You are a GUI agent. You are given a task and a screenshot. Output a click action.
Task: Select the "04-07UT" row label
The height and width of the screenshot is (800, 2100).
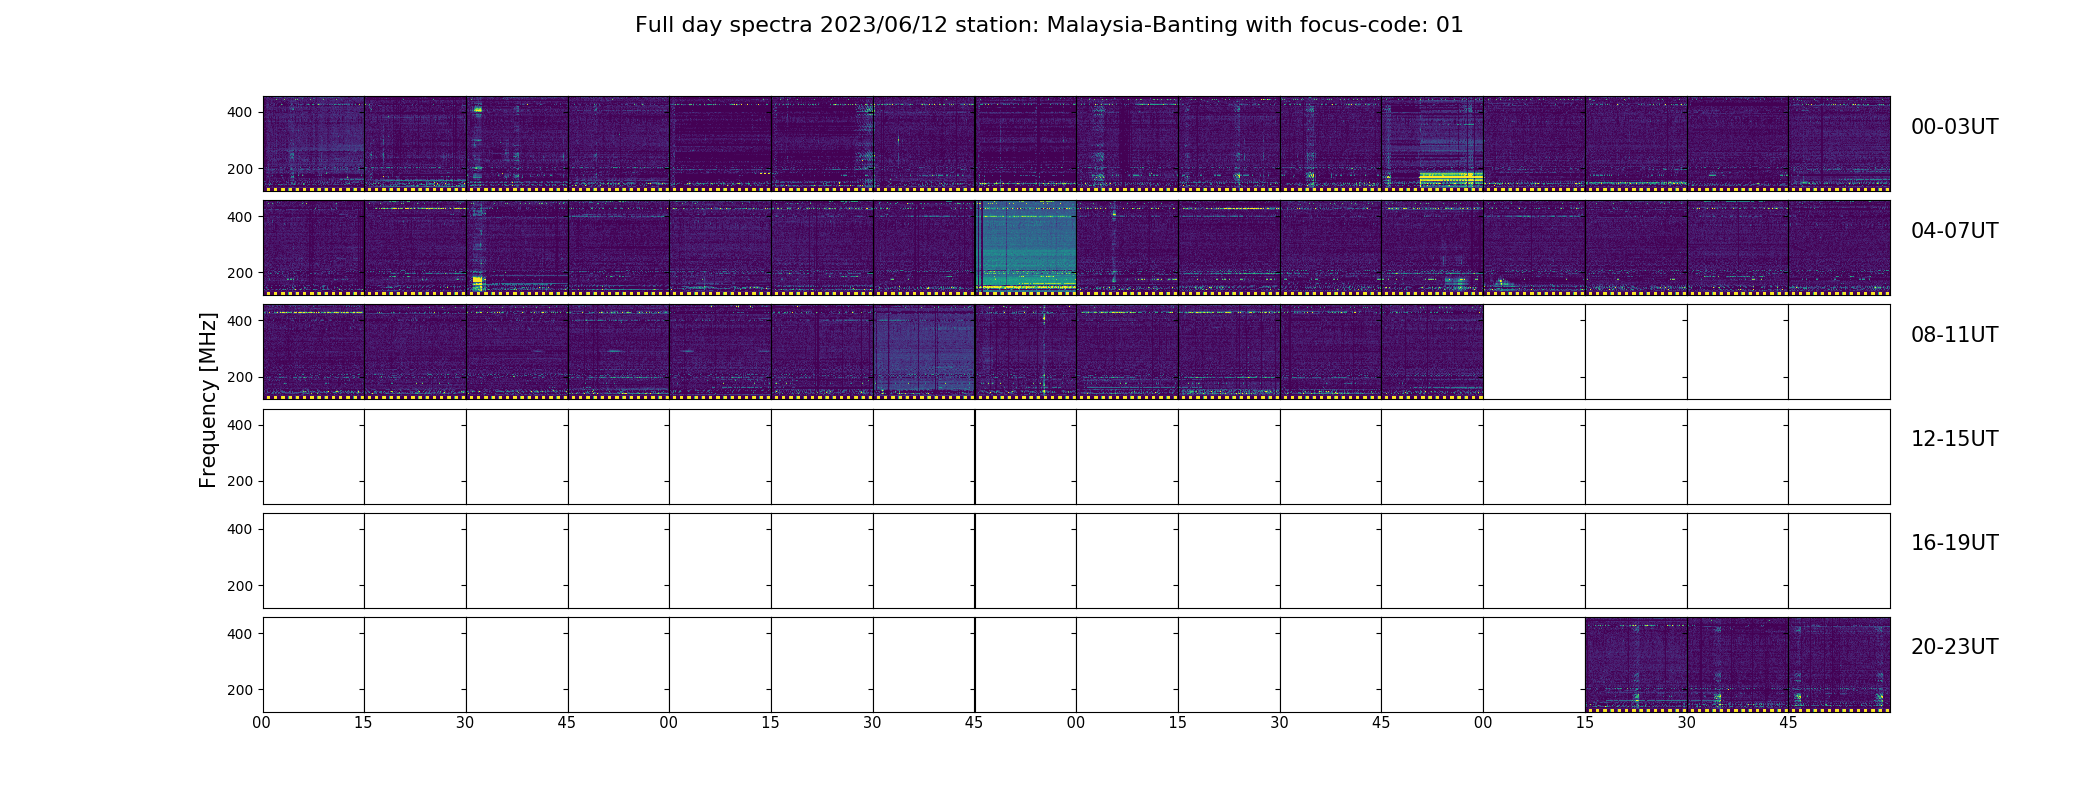[x=1954, y=231]
